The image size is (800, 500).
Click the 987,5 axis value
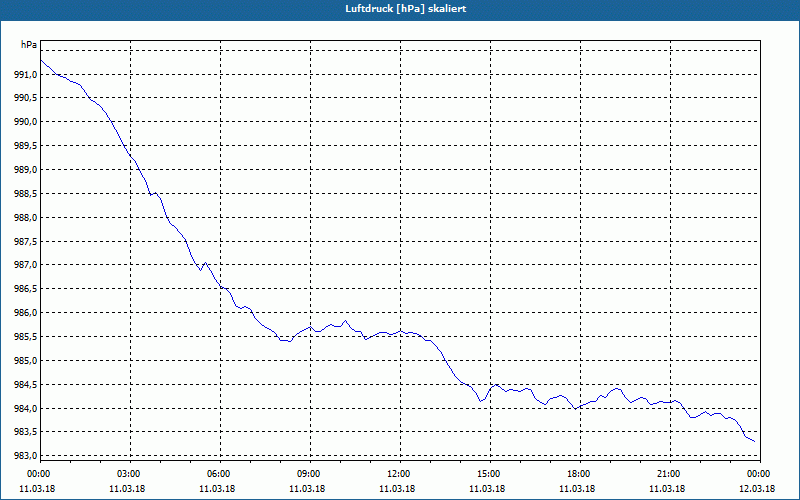26,241
